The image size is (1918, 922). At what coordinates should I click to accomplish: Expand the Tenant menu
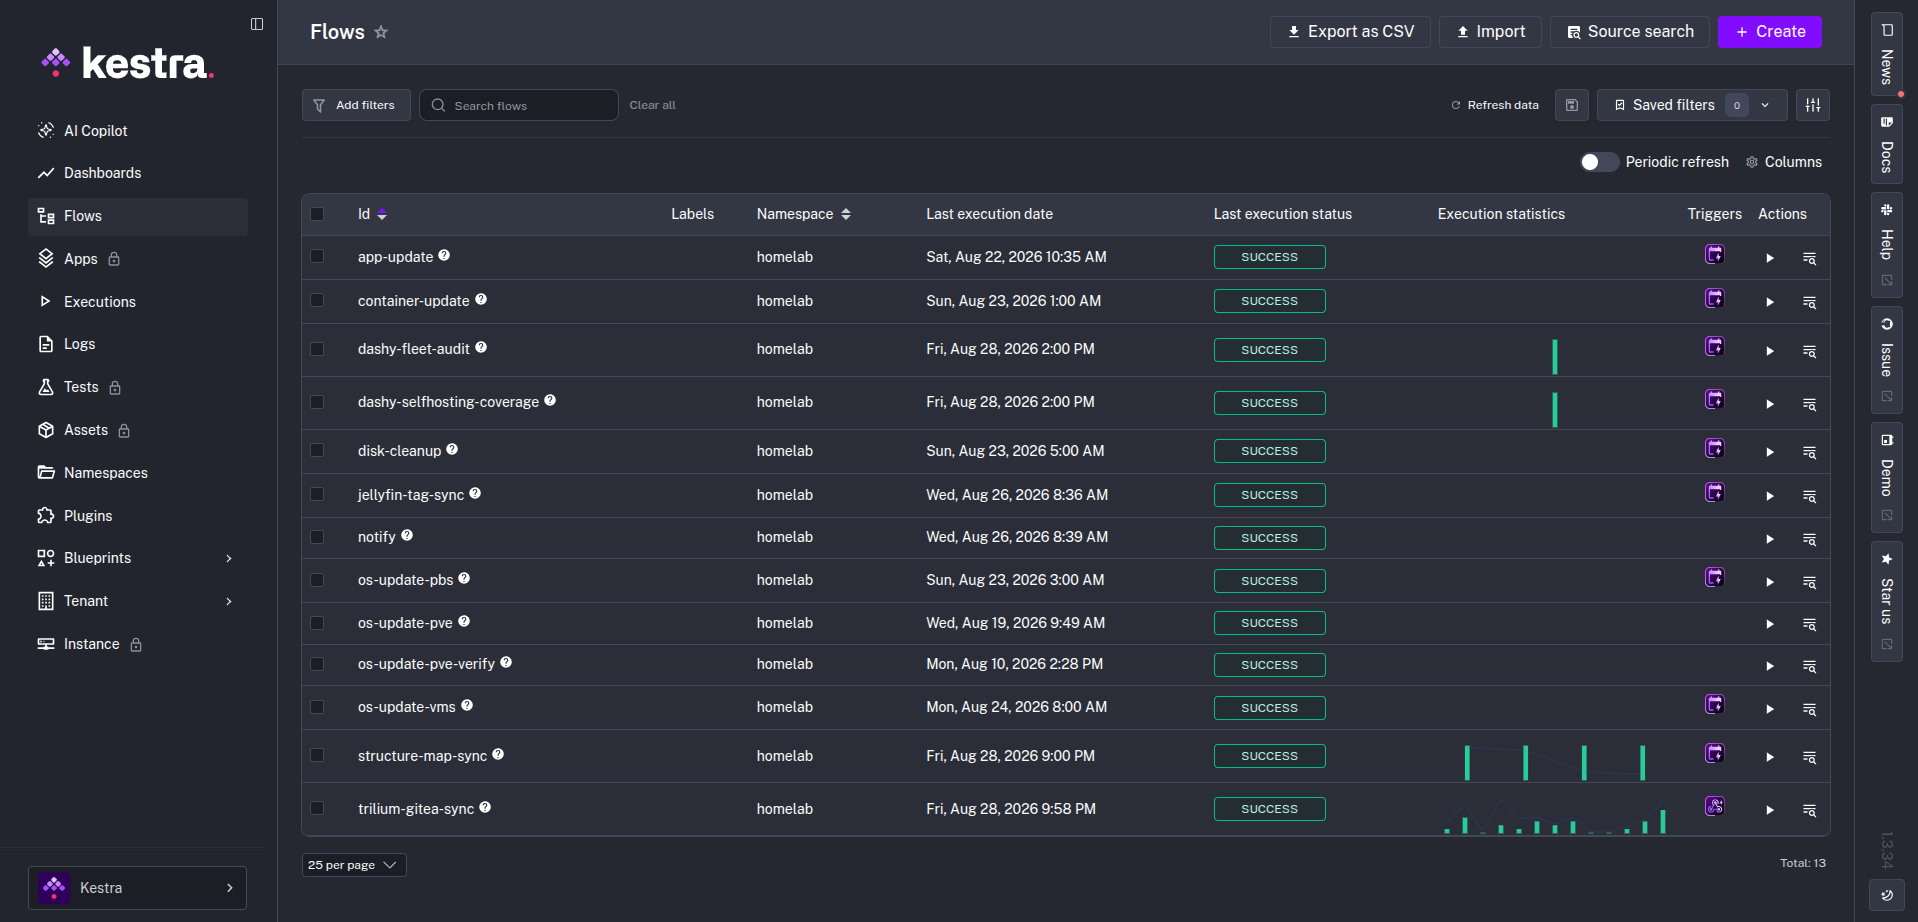[138, 601]
